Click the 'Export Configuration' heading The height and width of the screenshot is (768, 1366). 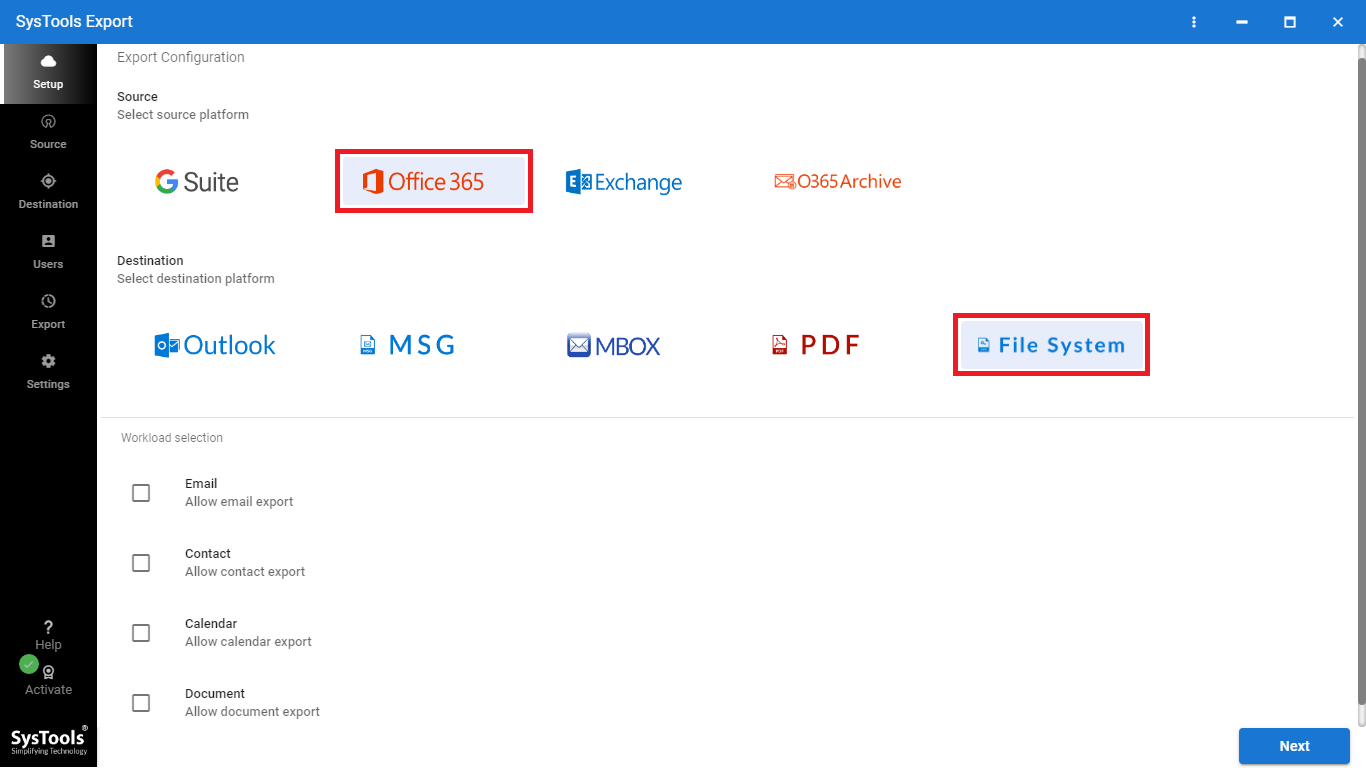(x=181, y=57)
